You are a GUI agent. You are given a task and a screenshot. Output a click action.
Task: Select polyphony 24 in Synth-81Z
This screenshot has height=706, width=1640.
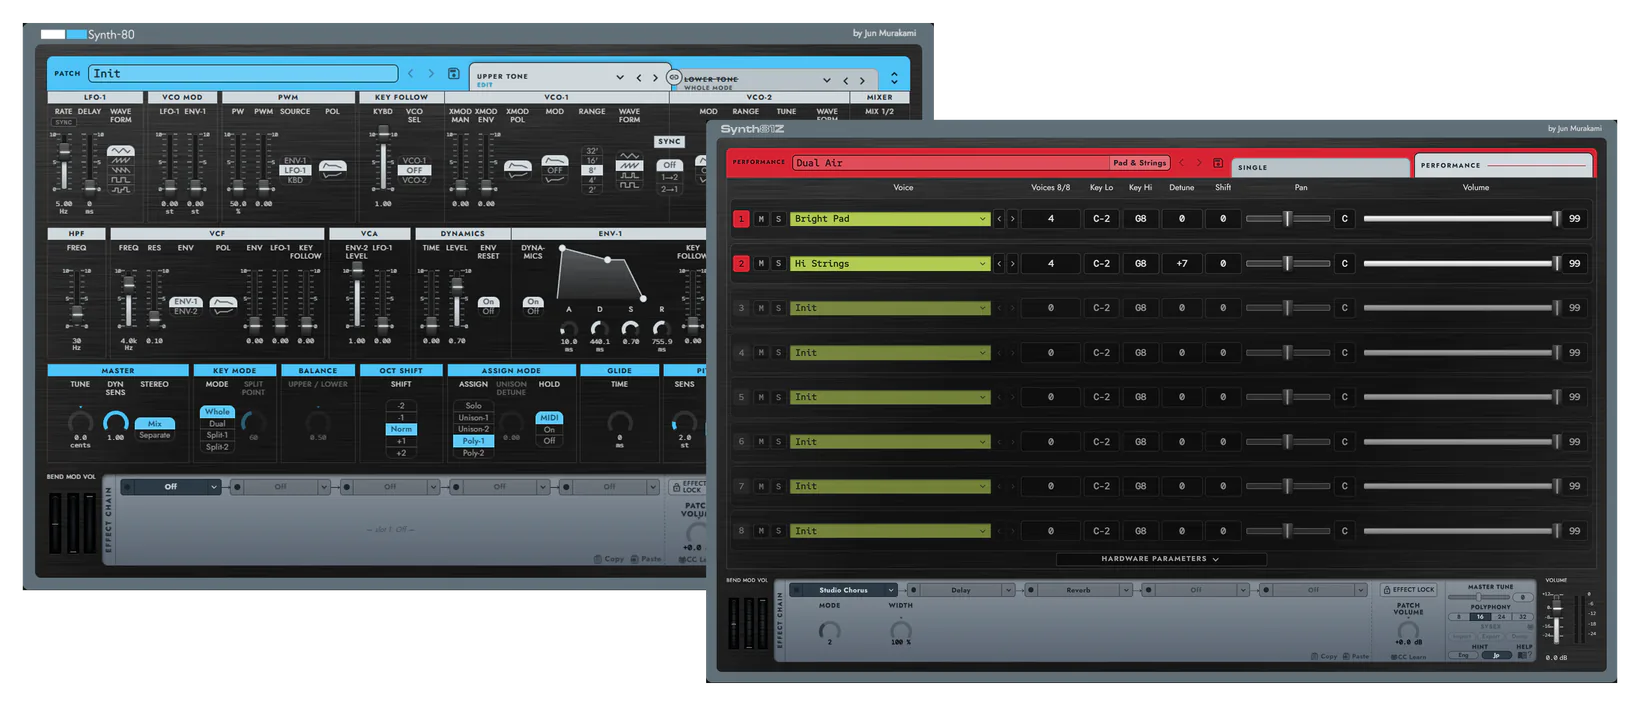point(1501,617)
